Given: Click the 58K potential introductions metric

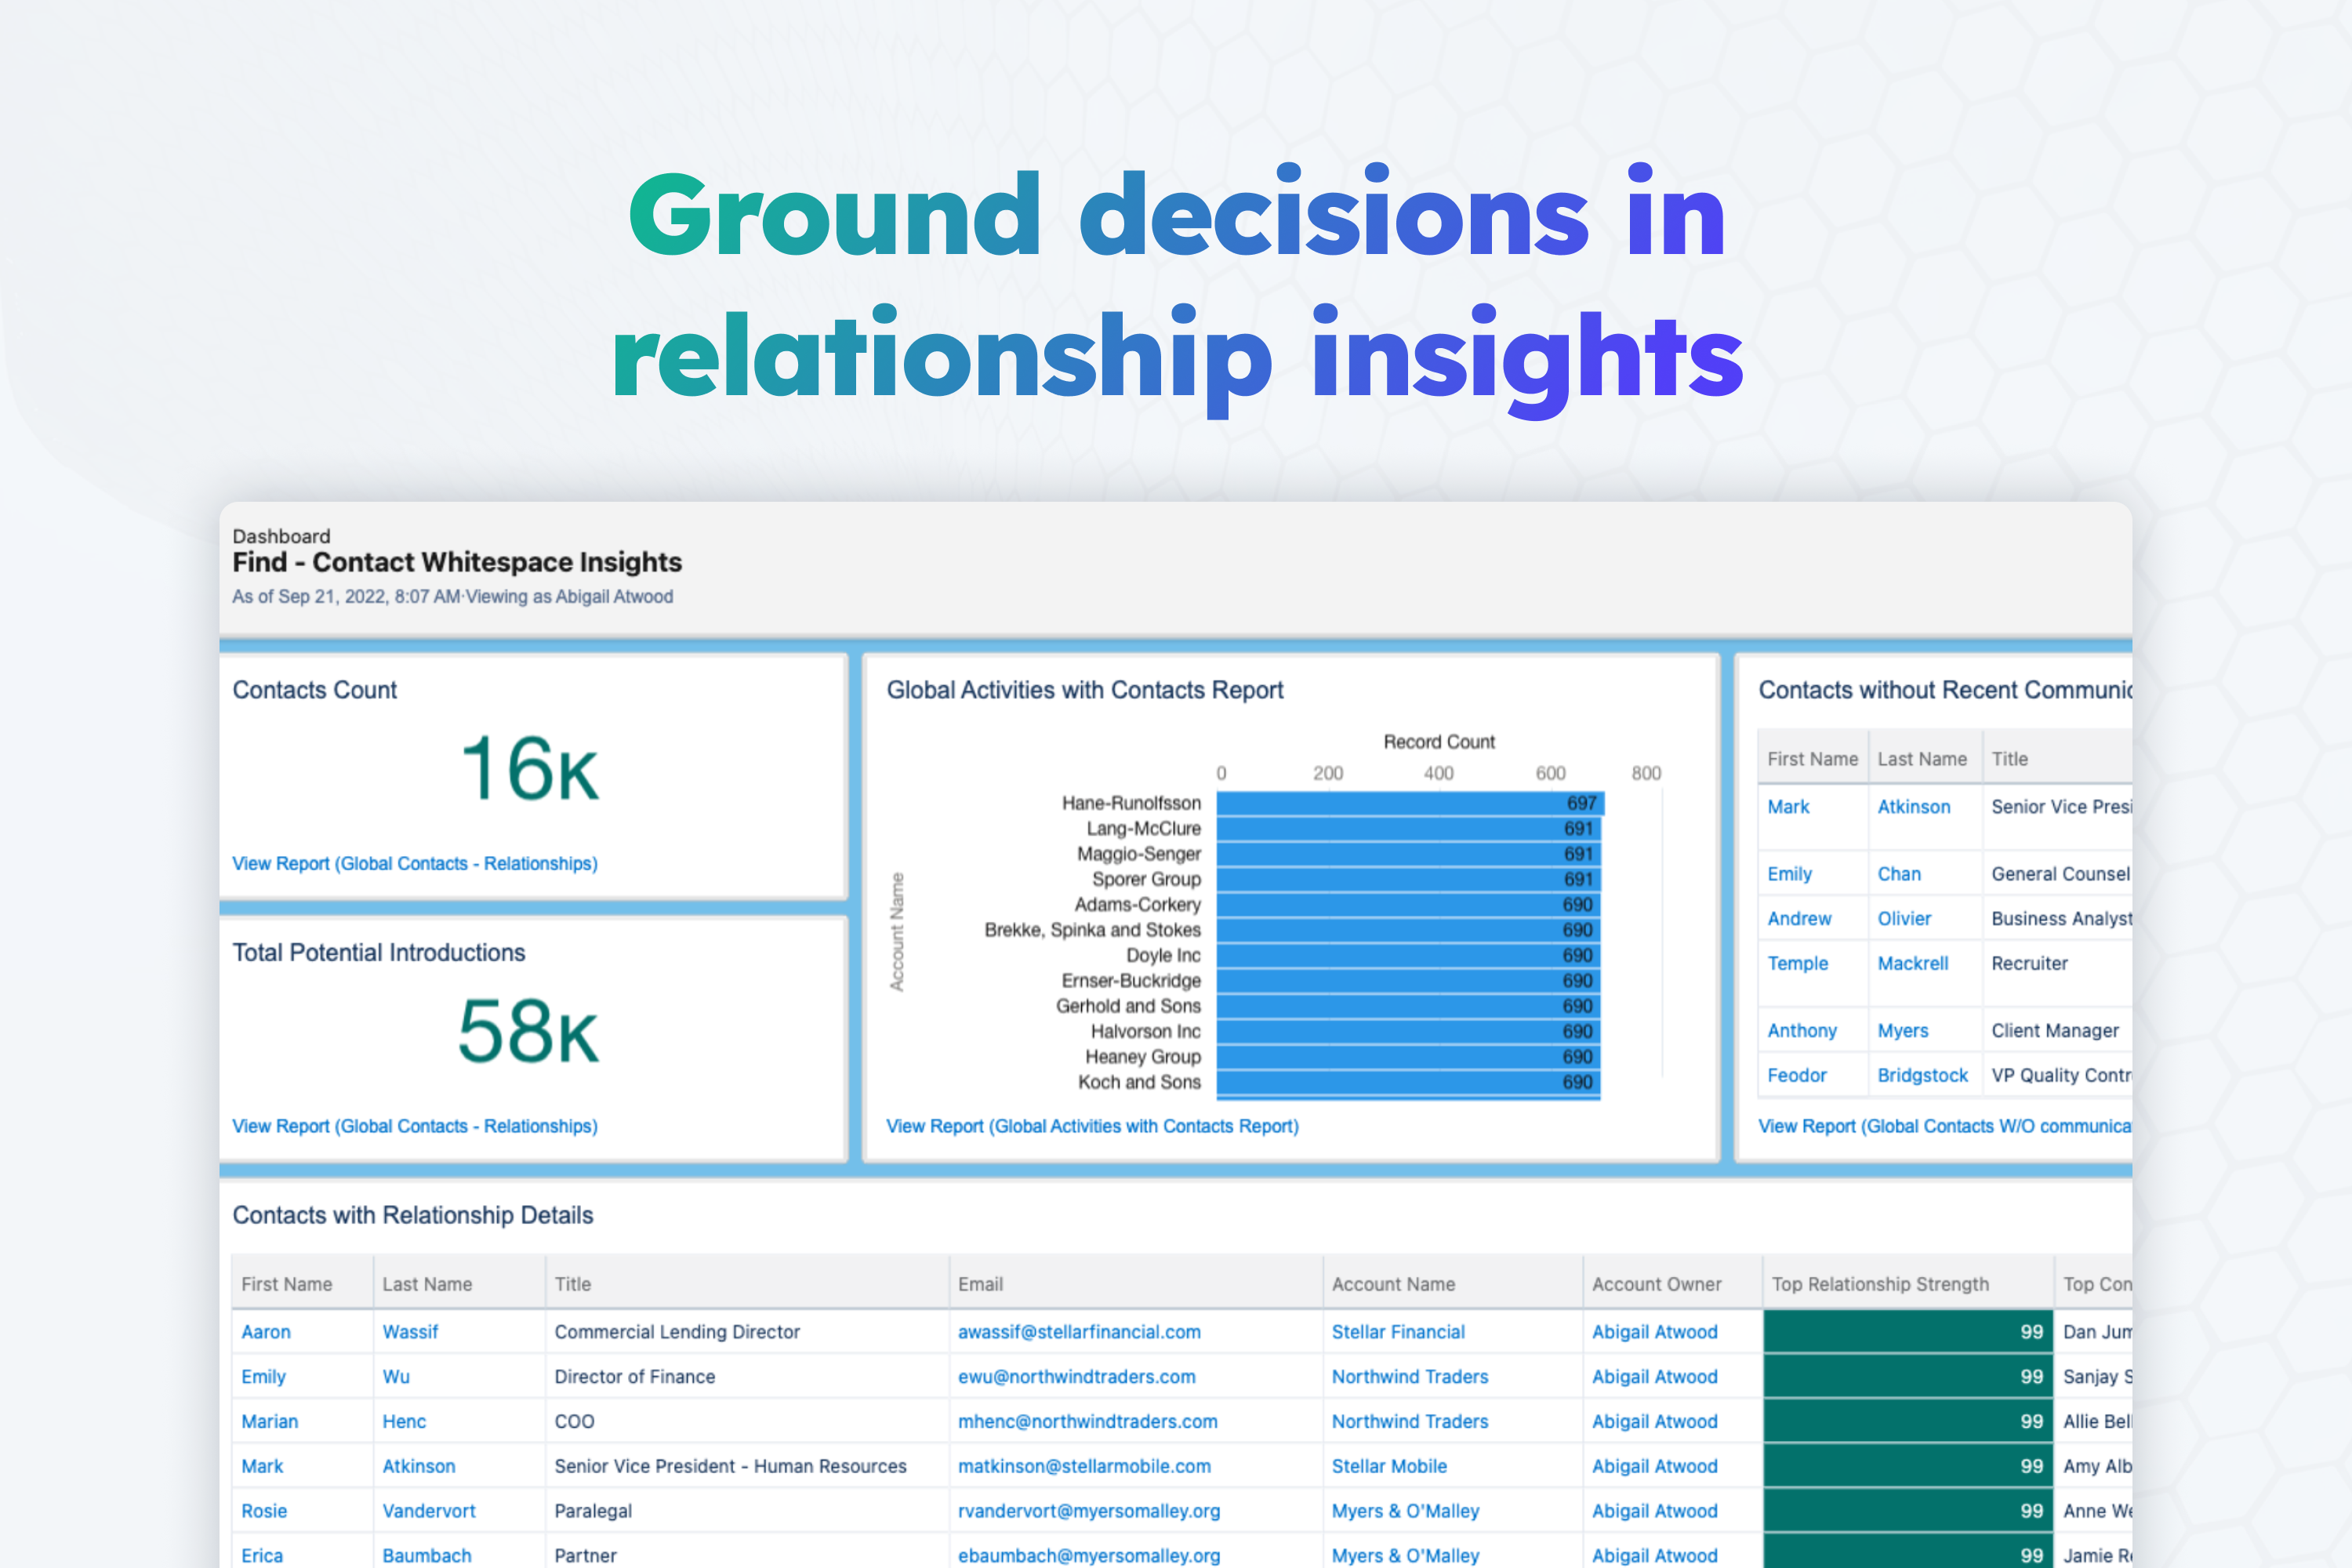Looking at the screenshot, I should (x=527, y=1032).
